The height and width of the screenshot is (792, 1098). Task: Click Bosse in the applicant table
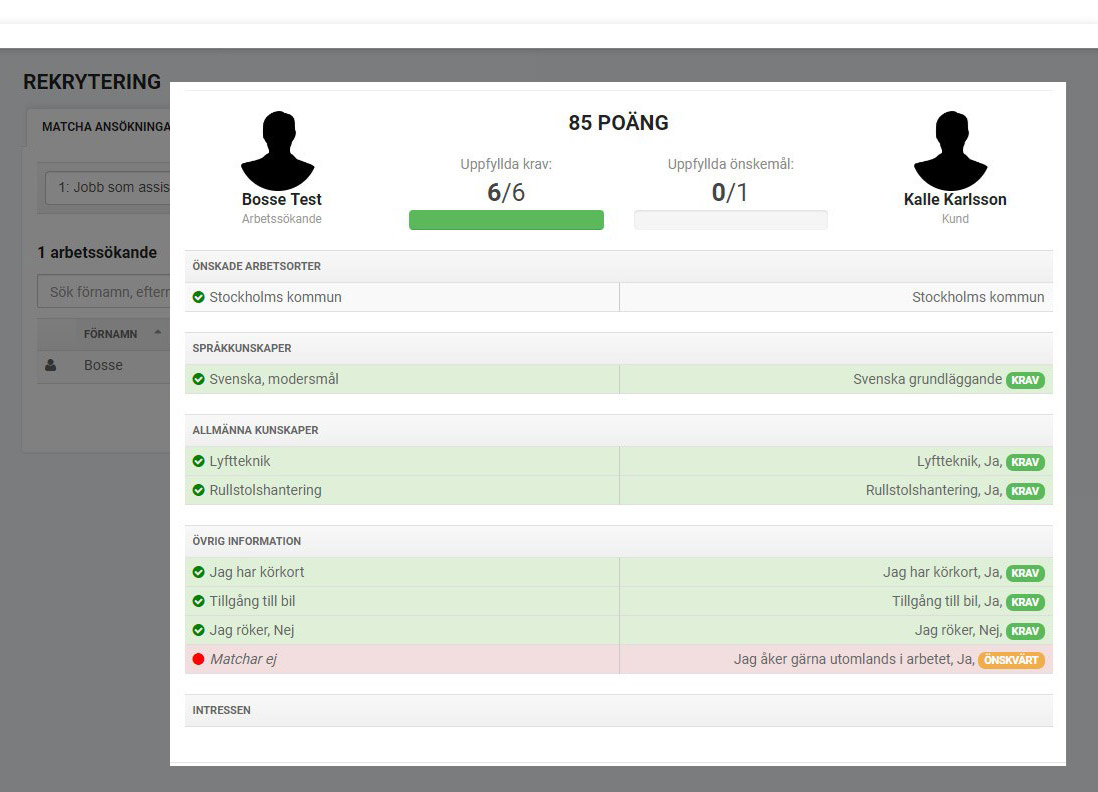(x=103, y=365)
